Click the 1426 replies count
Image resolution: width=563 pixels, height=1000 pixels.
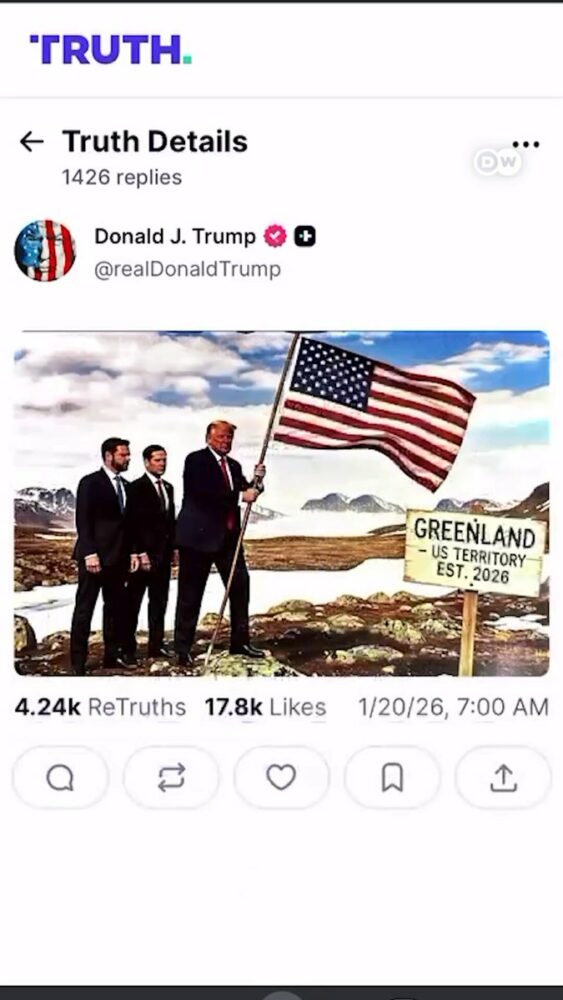[x=122, y=177]
